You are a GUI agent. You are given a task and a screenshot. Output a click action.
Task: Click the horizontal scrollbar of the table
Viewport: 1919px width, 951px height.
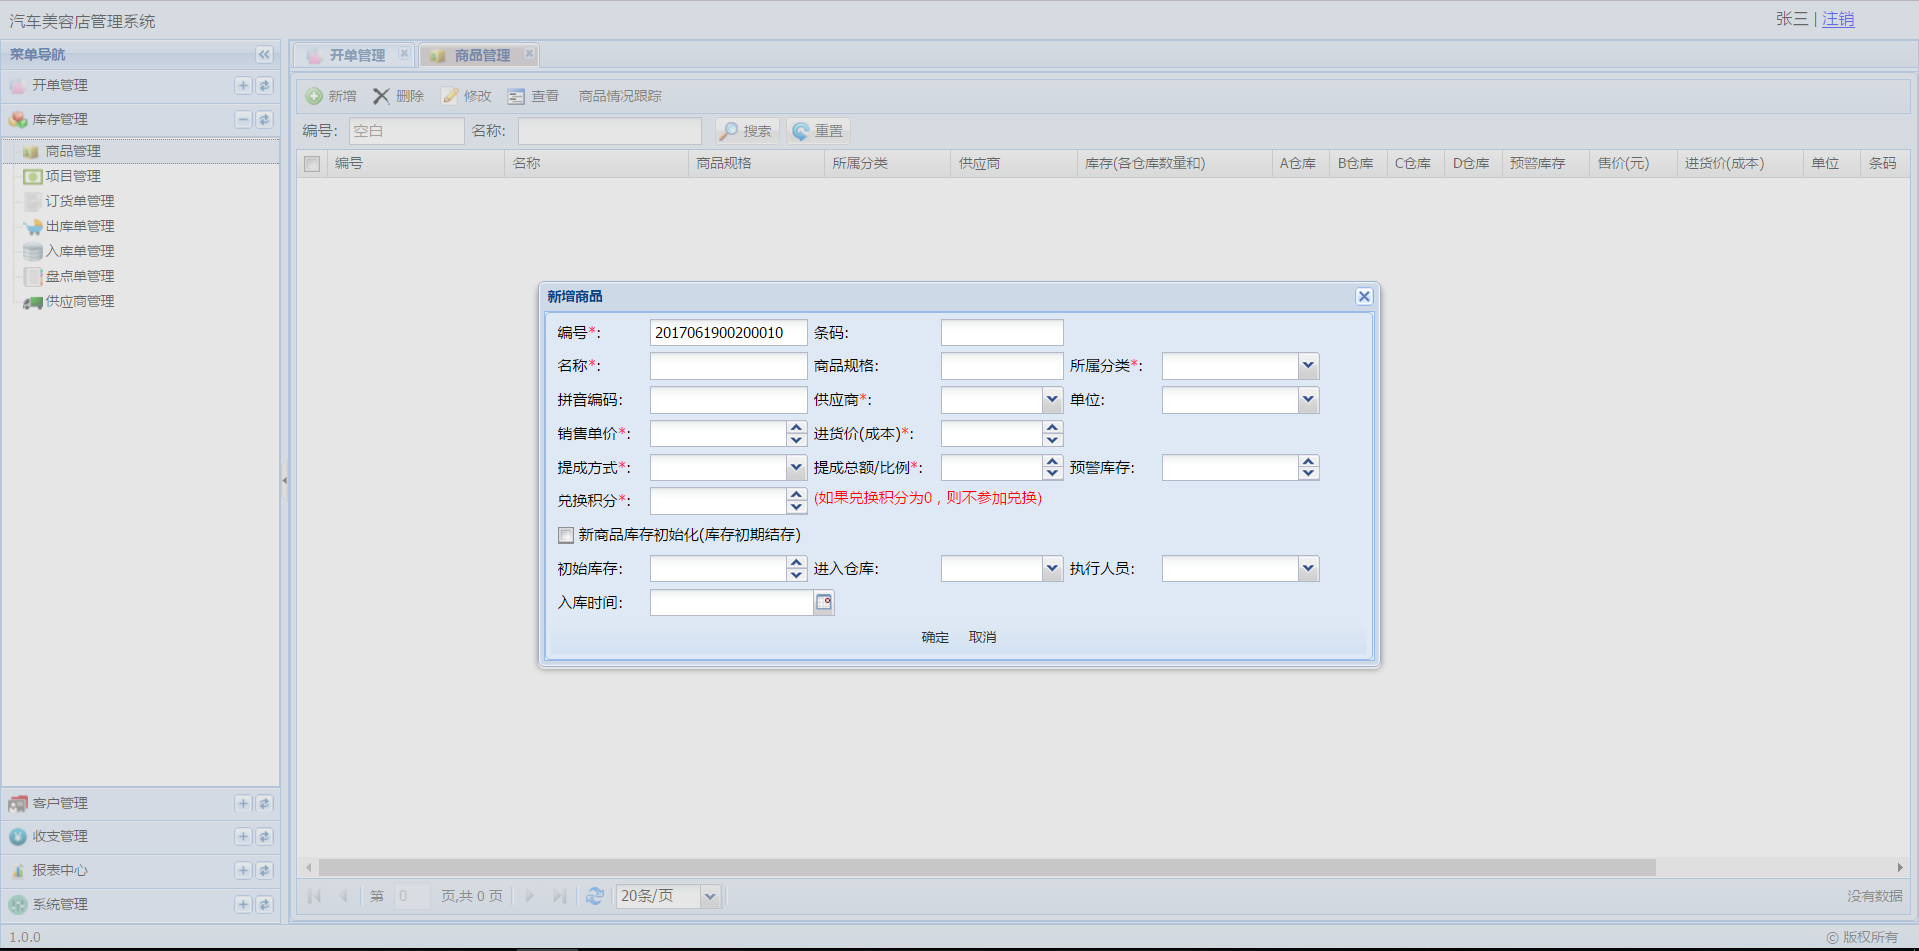(x=986, y=867)
